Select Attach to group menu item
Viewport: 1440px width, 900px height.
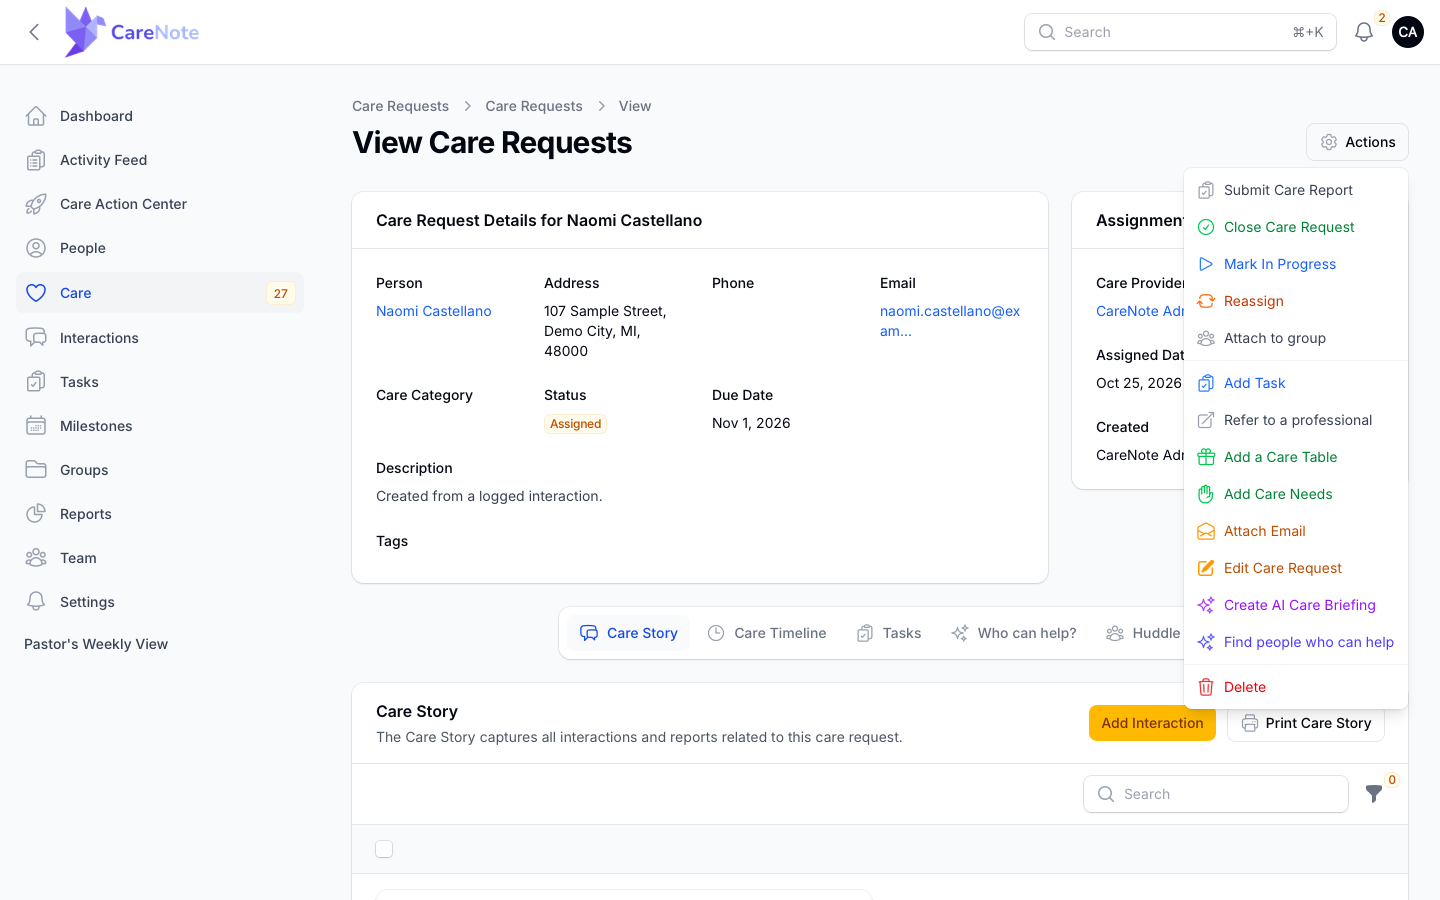(1296, 338)
